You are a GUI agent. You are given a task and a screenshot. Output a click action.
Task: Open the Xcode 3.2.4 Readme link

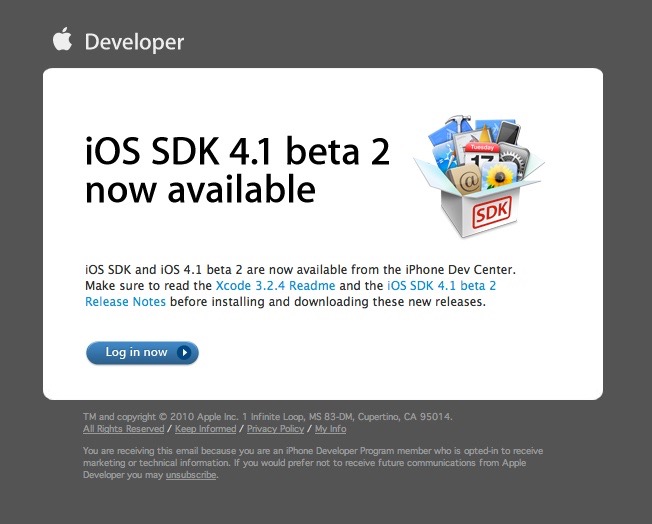point(275,286)
